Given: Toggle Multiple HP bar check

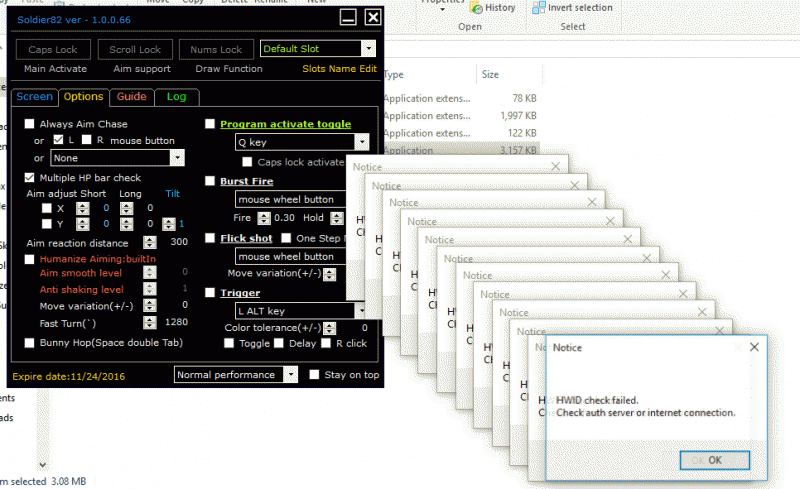Looking at the screenshot, I should [x=30, y=177].
